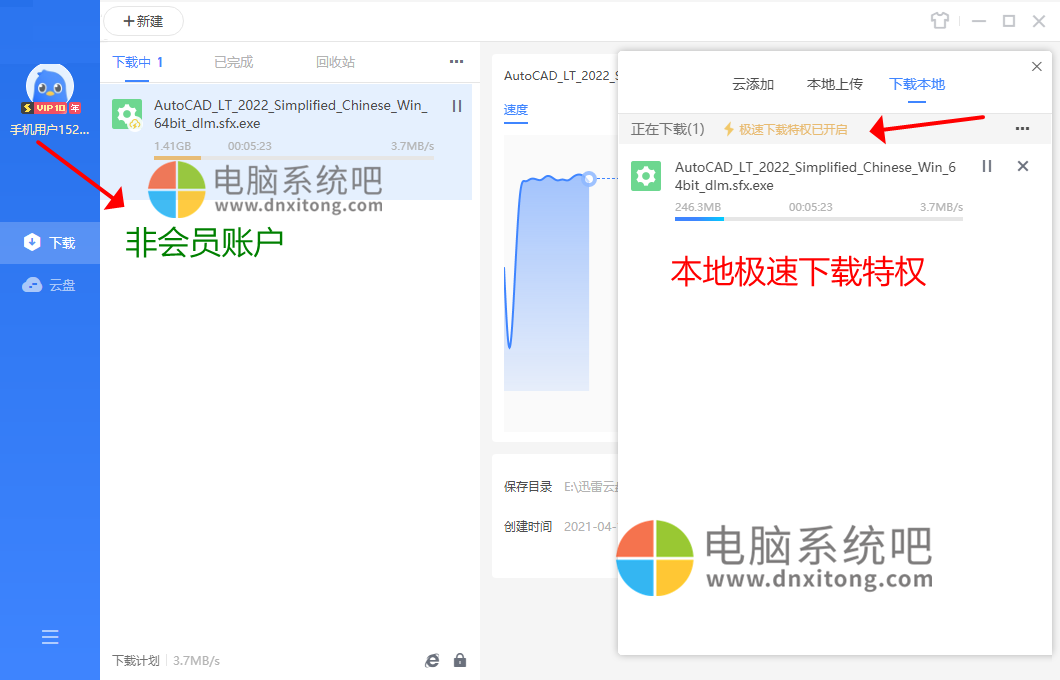This screenshot has height=680, width=1060.
Task: Open more options above download list
Action: (456, 62)
